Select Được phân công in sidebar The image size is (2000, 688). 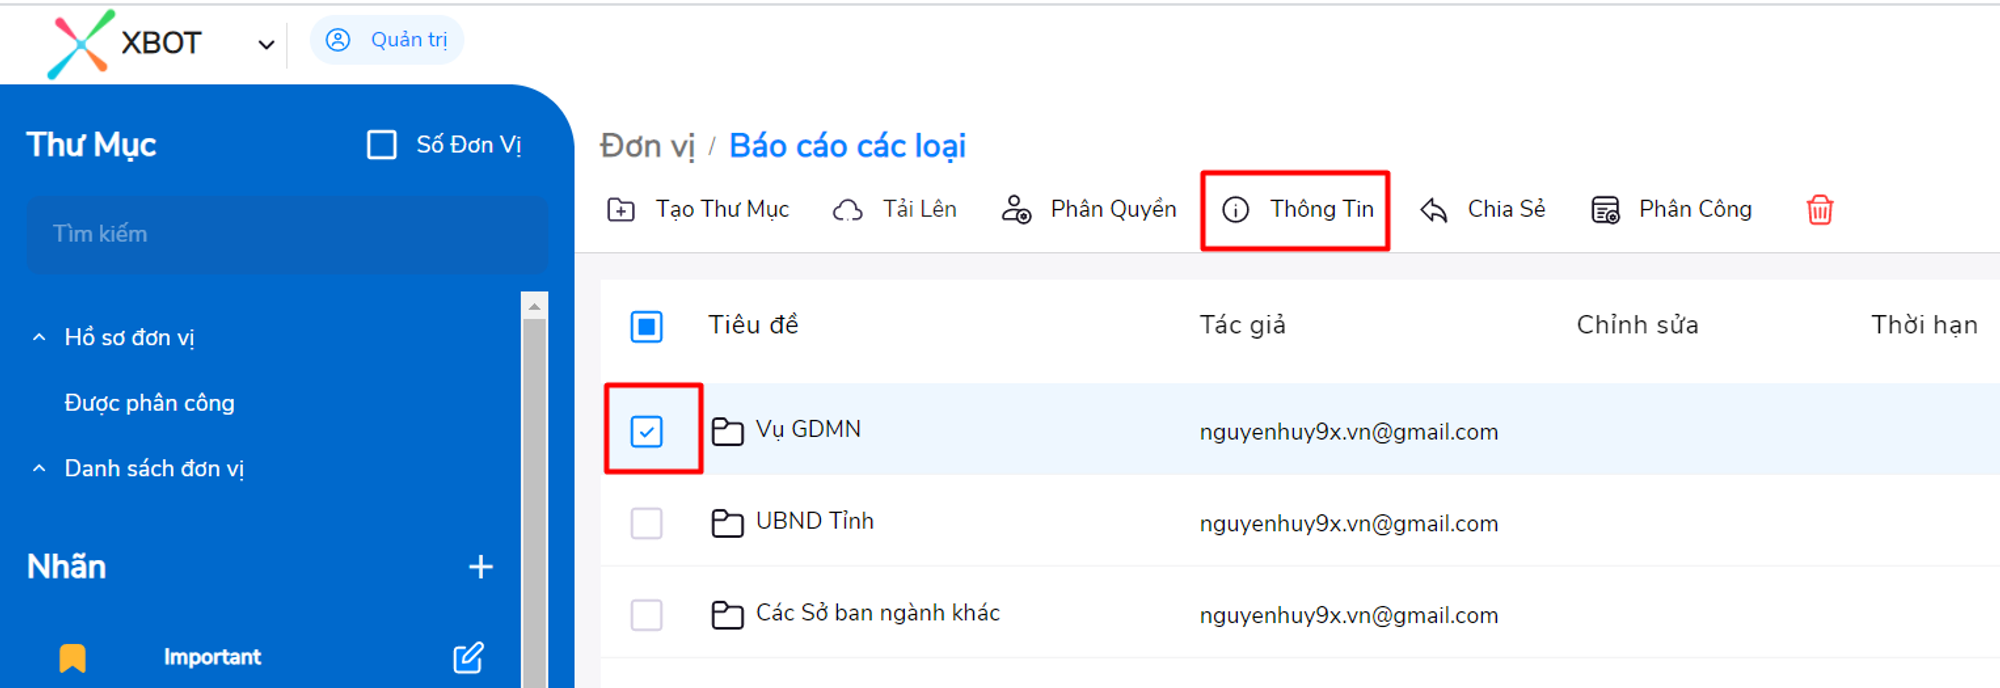150,403
